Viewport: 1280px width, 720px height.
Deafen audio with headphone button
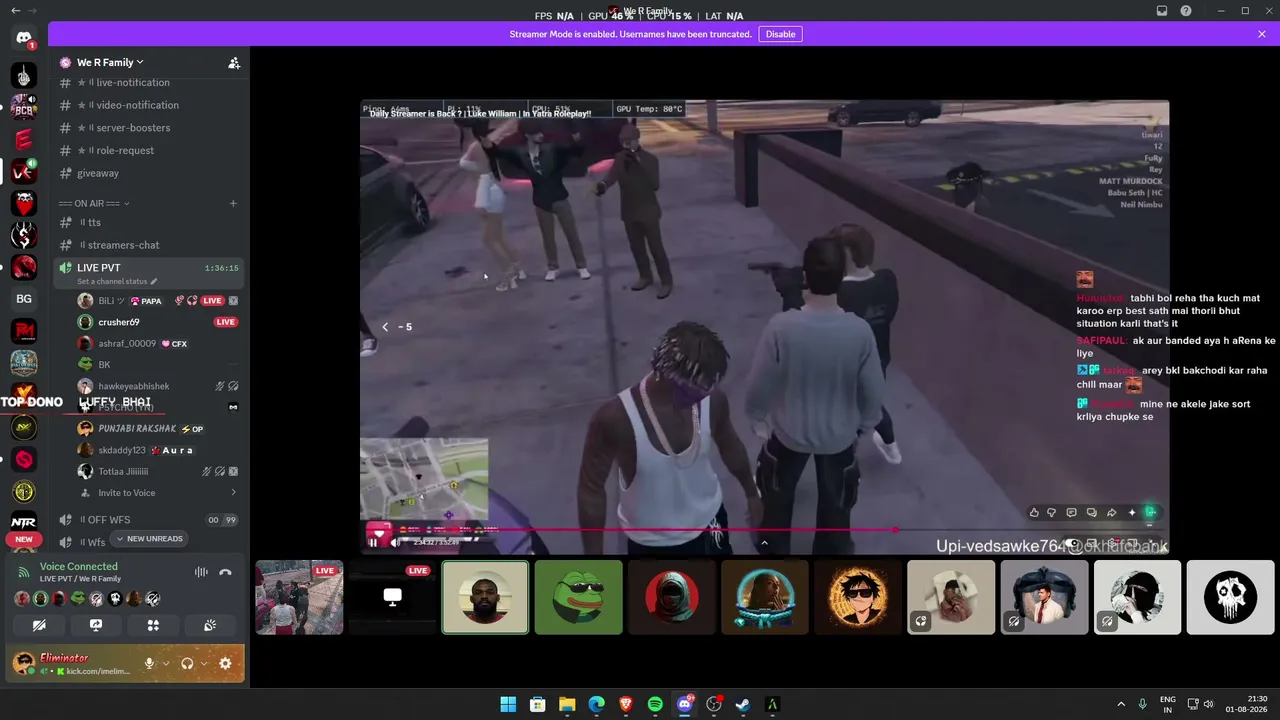pyautogui.click(x=187, y=663)
